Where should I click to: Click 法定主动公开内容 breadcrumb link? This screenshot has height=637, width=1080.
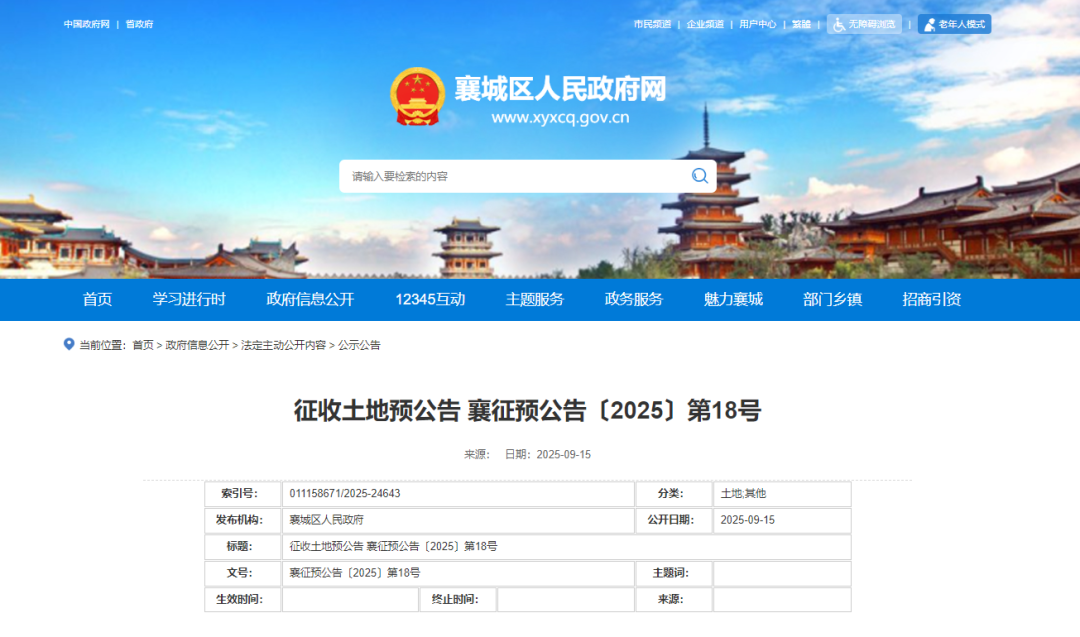283,345
